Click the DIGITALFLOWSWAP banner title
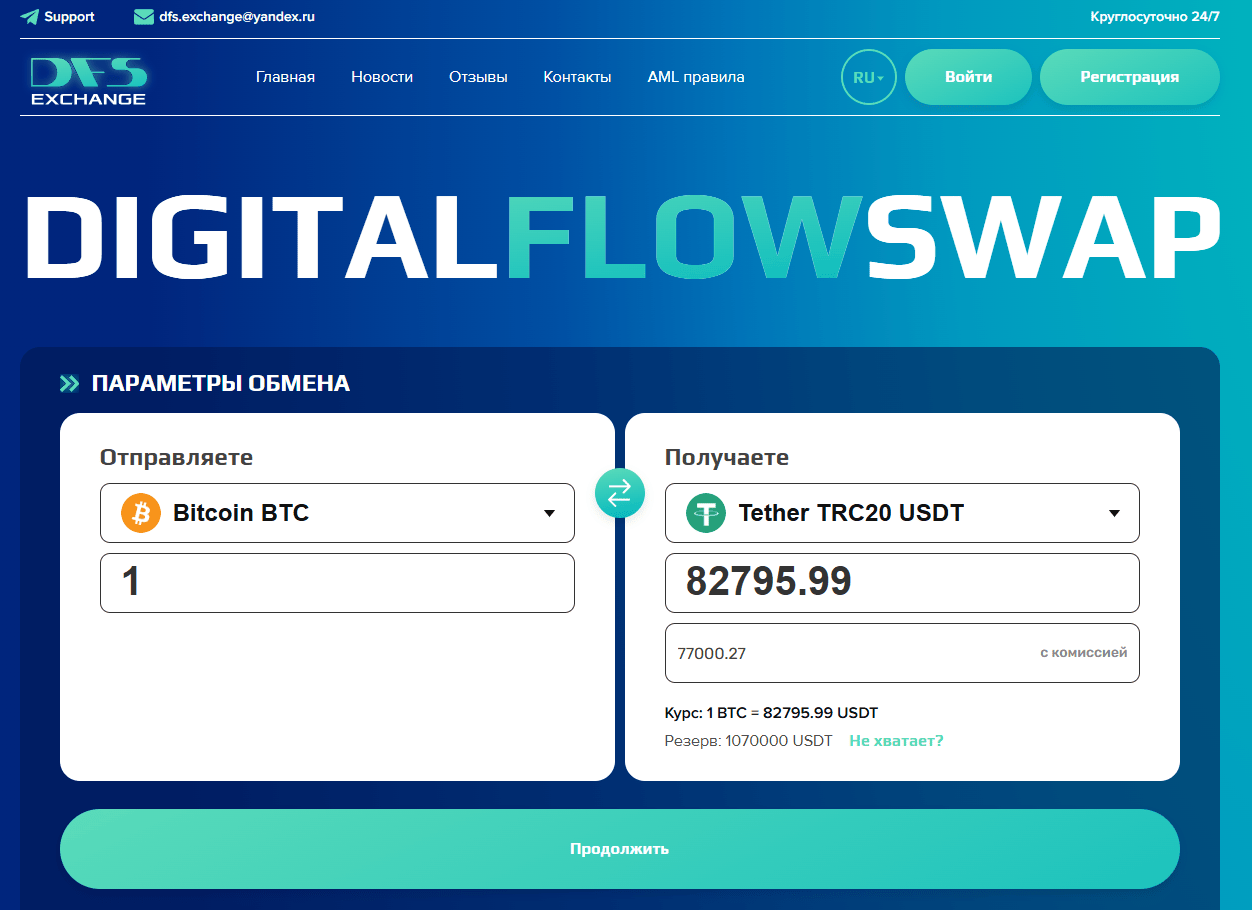 [x=622, y=237]
